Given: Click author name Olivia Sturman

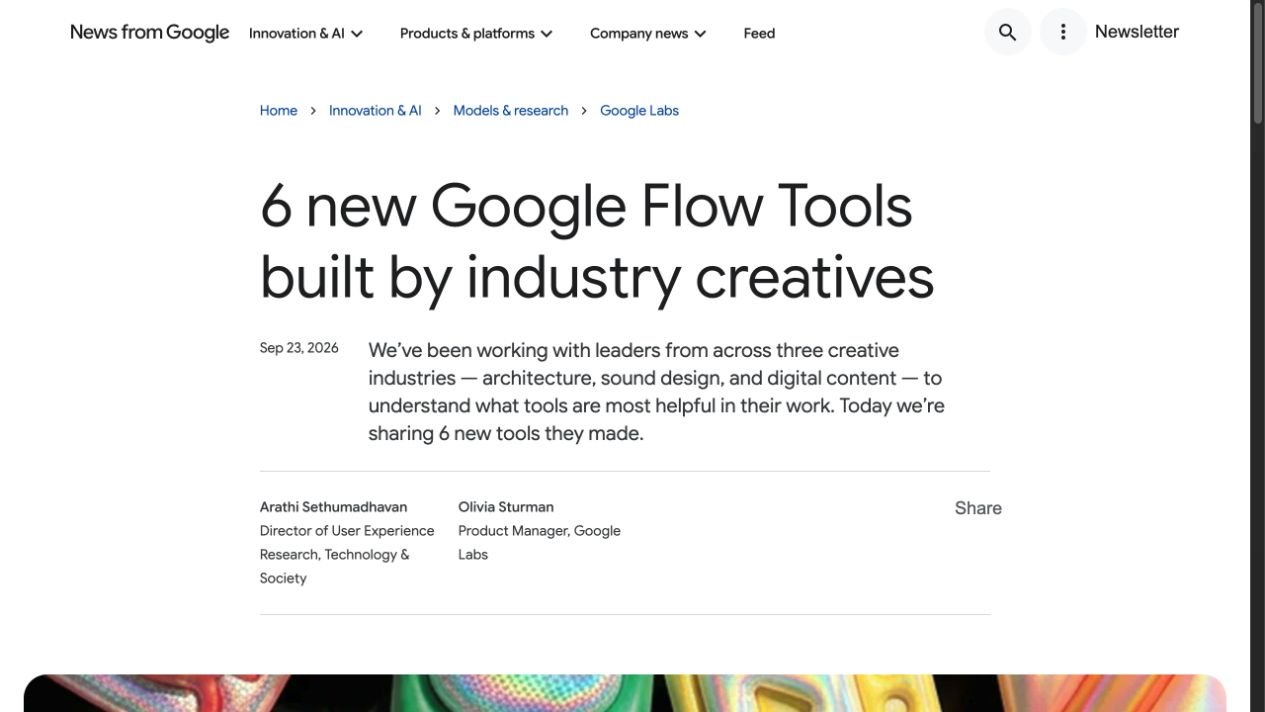Looking at the screenshot, I should [506, 507].
